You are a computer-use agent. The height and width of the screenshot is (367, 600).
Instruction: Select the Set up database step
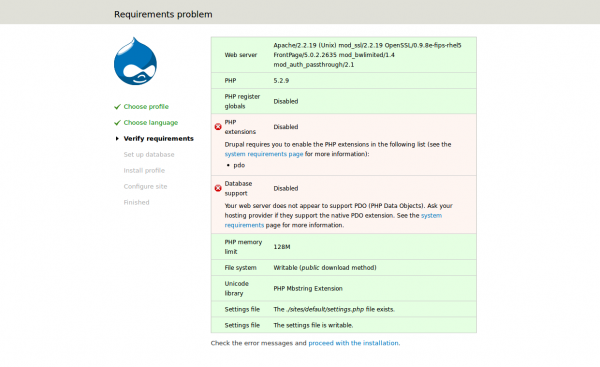click(x=149, y=155)
